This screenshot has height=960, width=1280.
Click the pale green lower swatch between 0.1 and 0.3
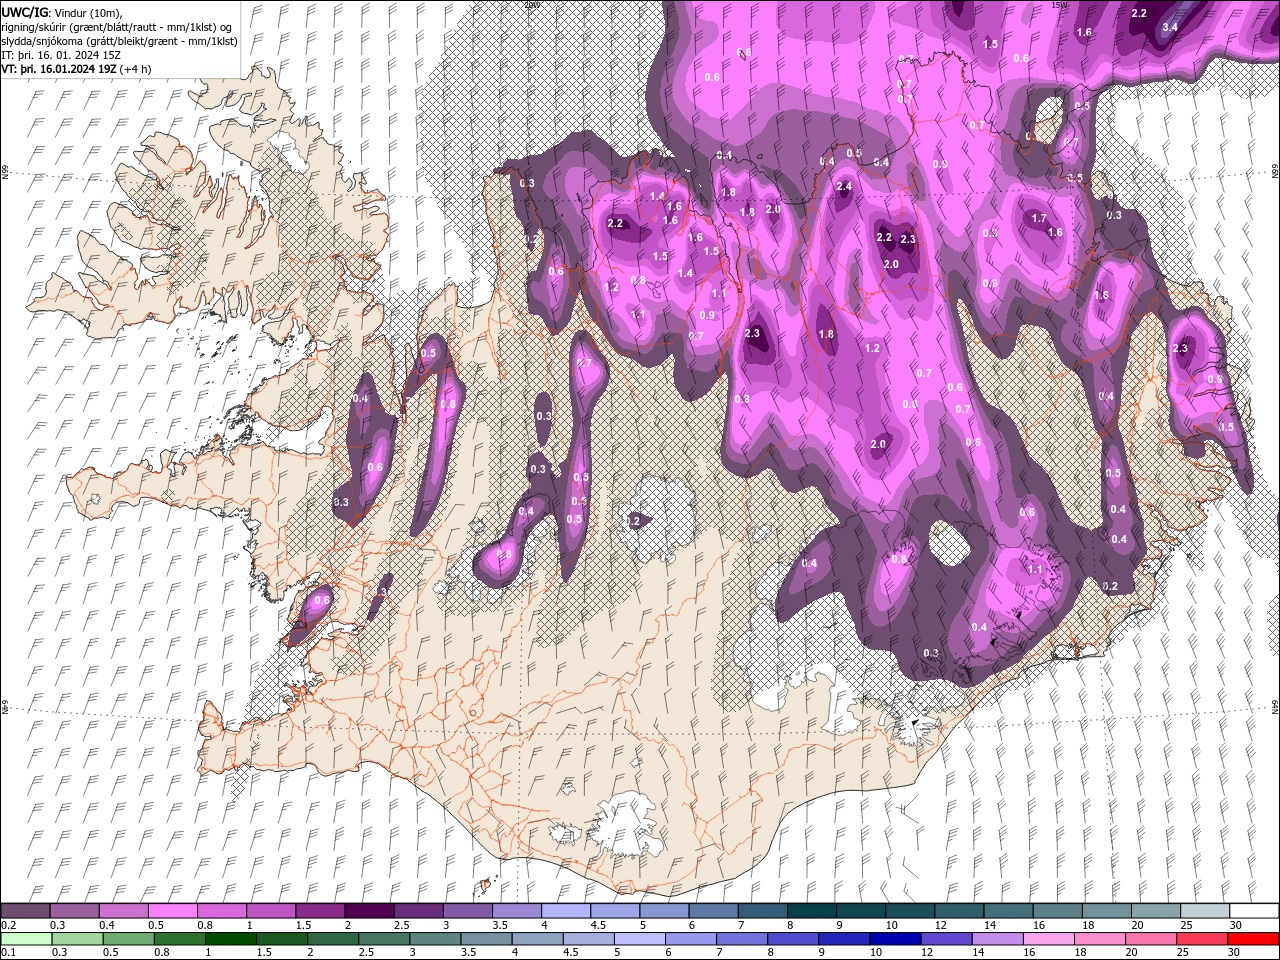pos(26,938)
